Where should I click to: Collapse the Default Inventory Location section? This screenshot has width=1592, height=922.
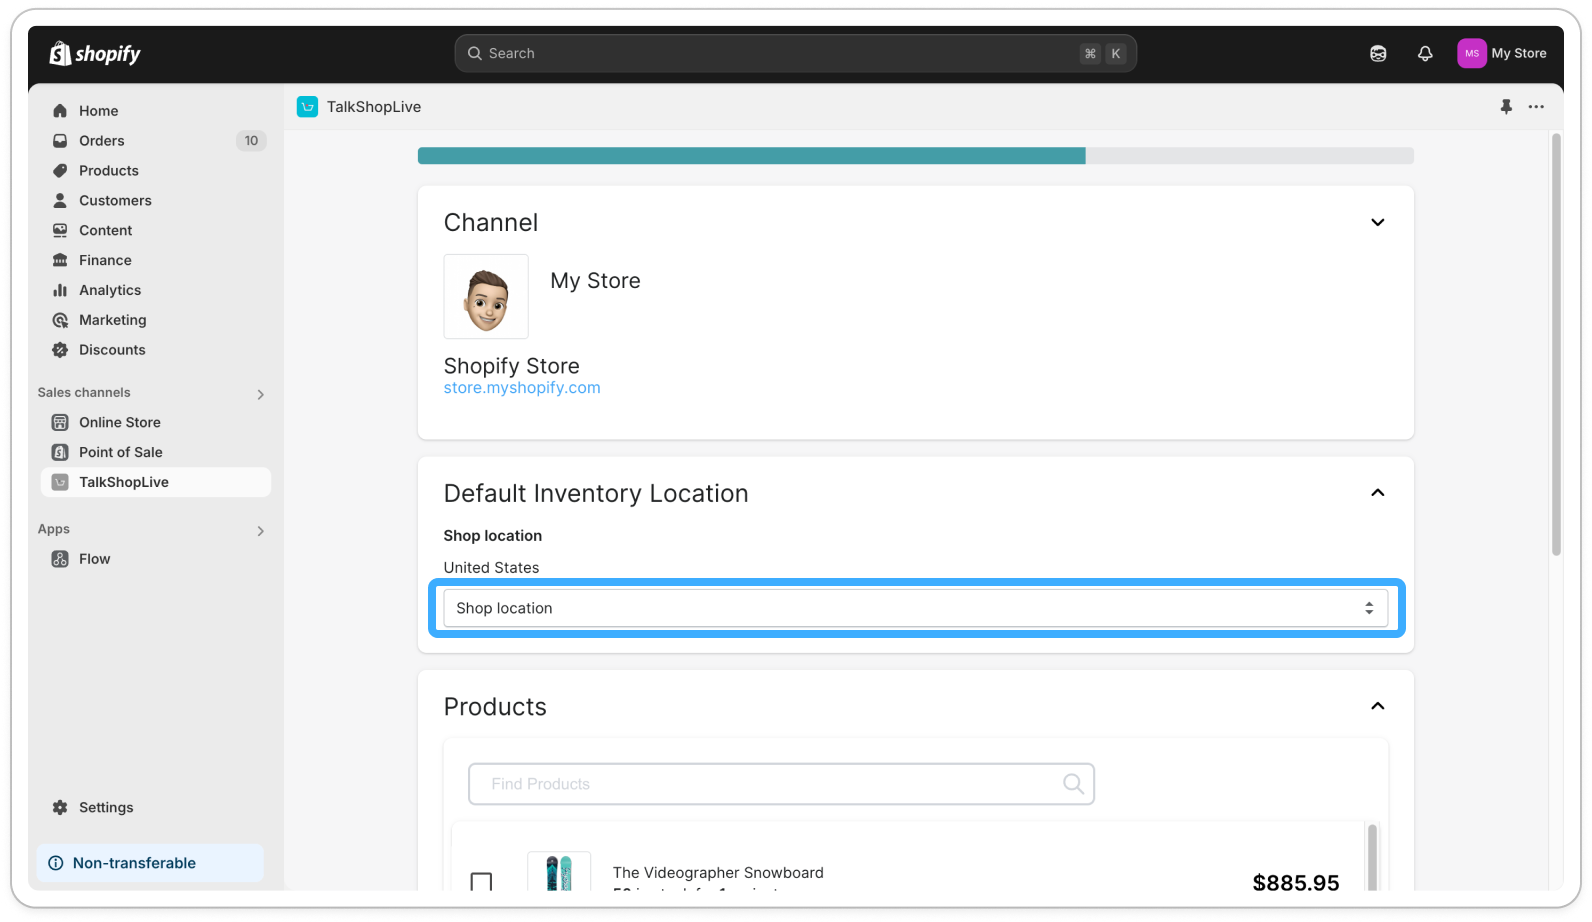[x=1377, y=493]
